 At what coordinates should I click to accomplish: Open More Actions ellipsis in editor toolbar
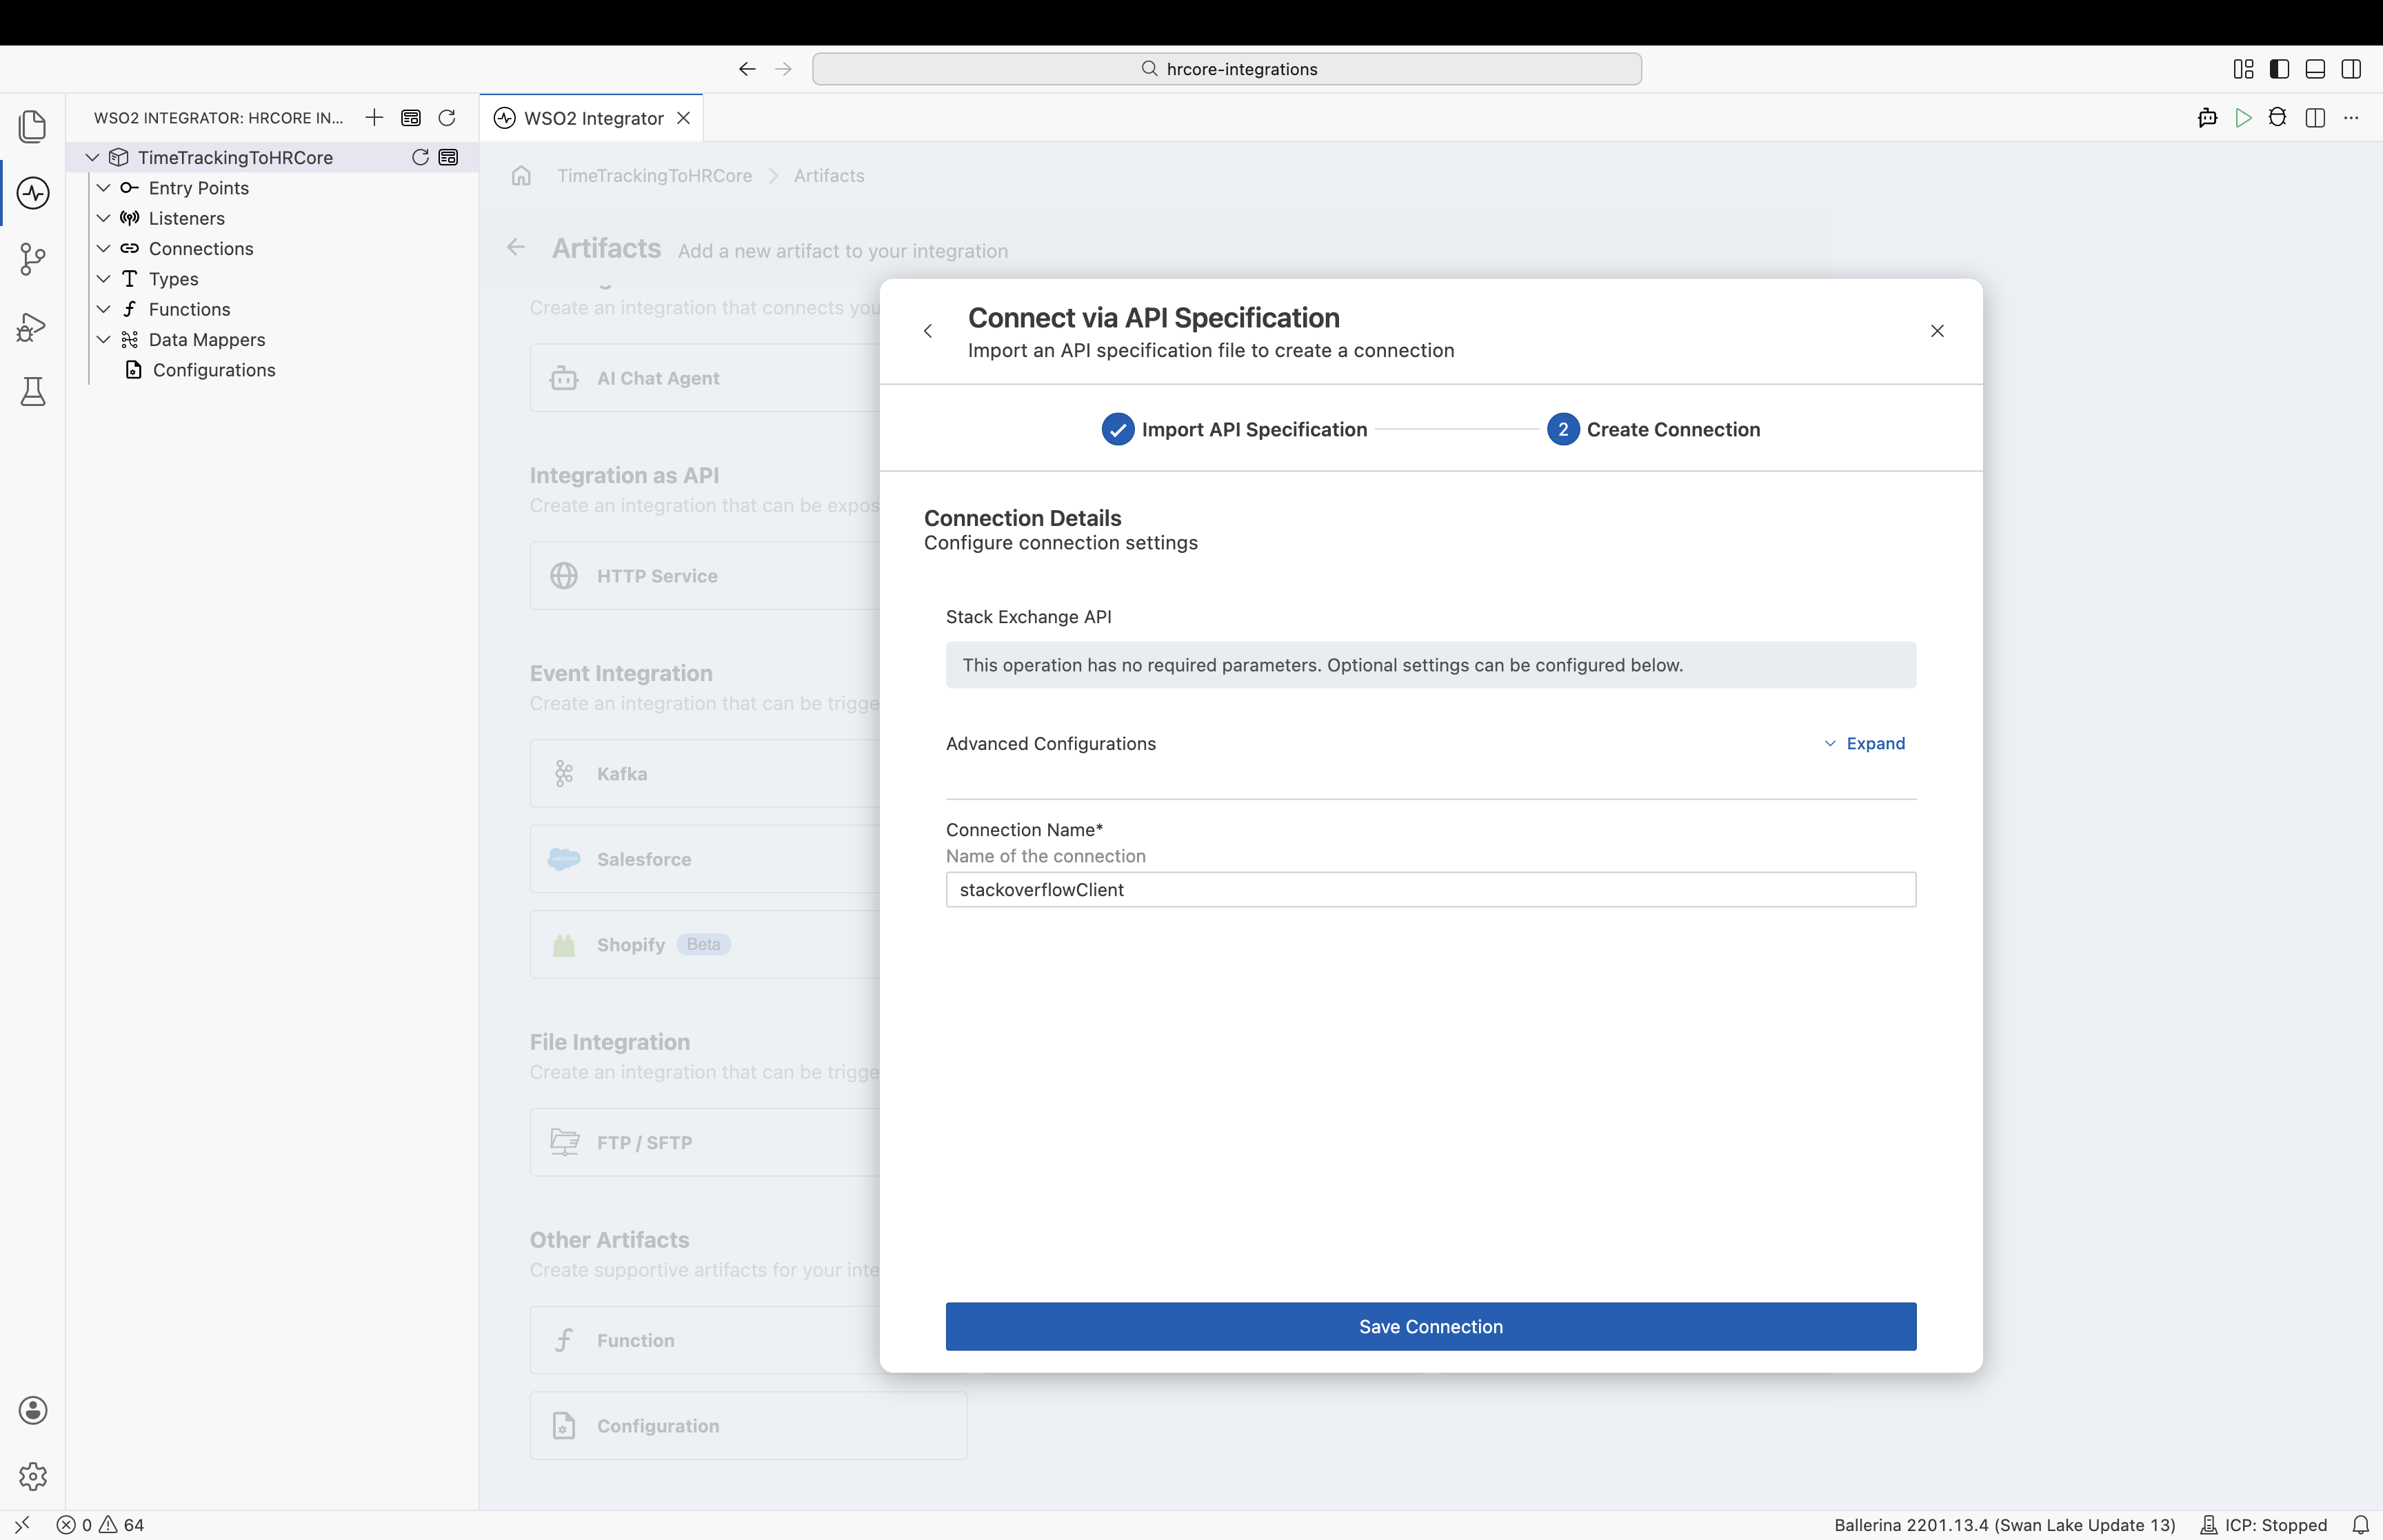point(2351,118)
